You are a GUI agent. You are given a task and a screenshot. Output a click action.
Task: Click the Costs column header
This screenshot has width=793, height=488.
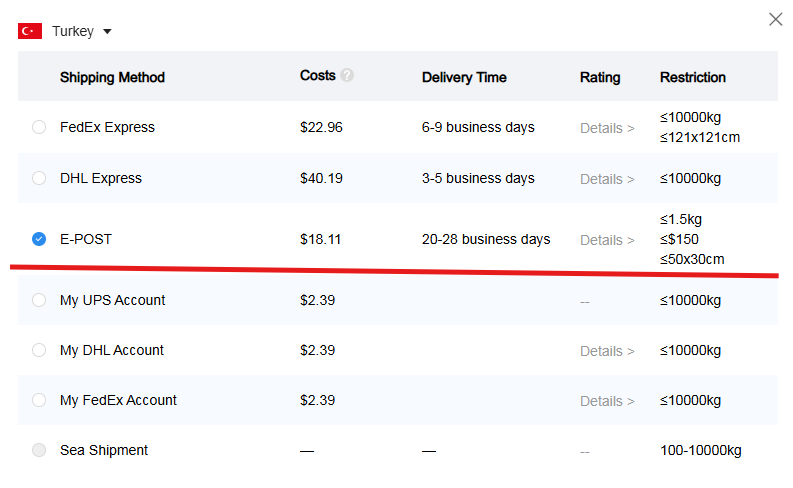318,75
